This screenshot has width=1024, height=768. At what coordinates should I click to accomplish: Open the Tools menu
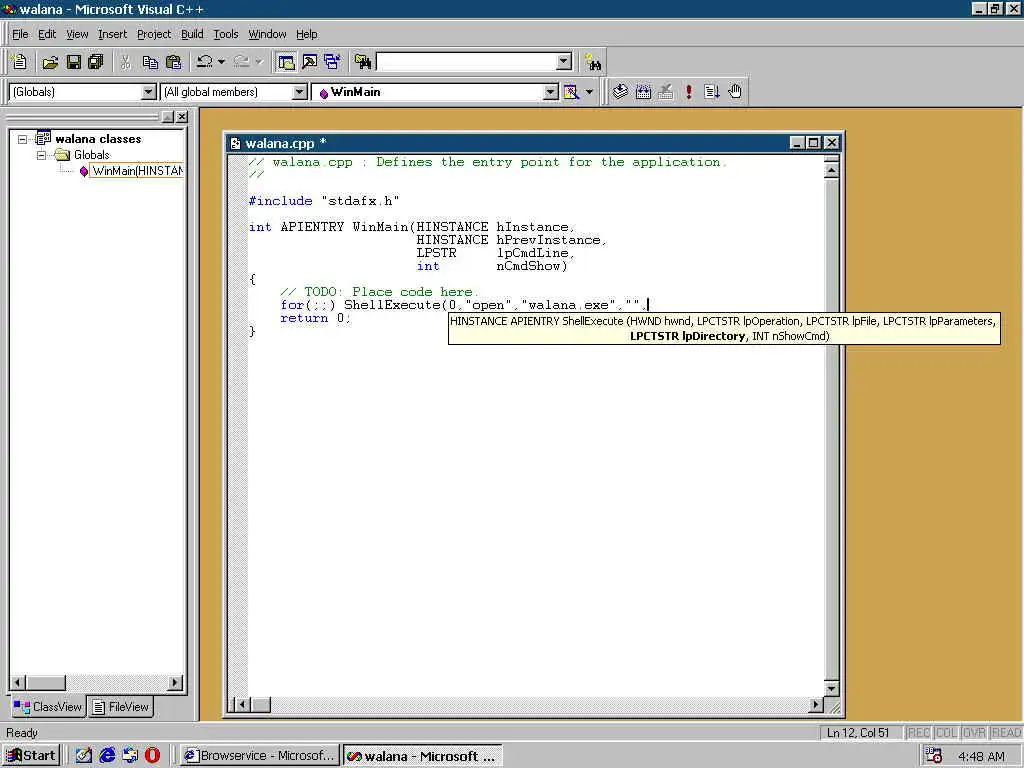tap(225, 34)
